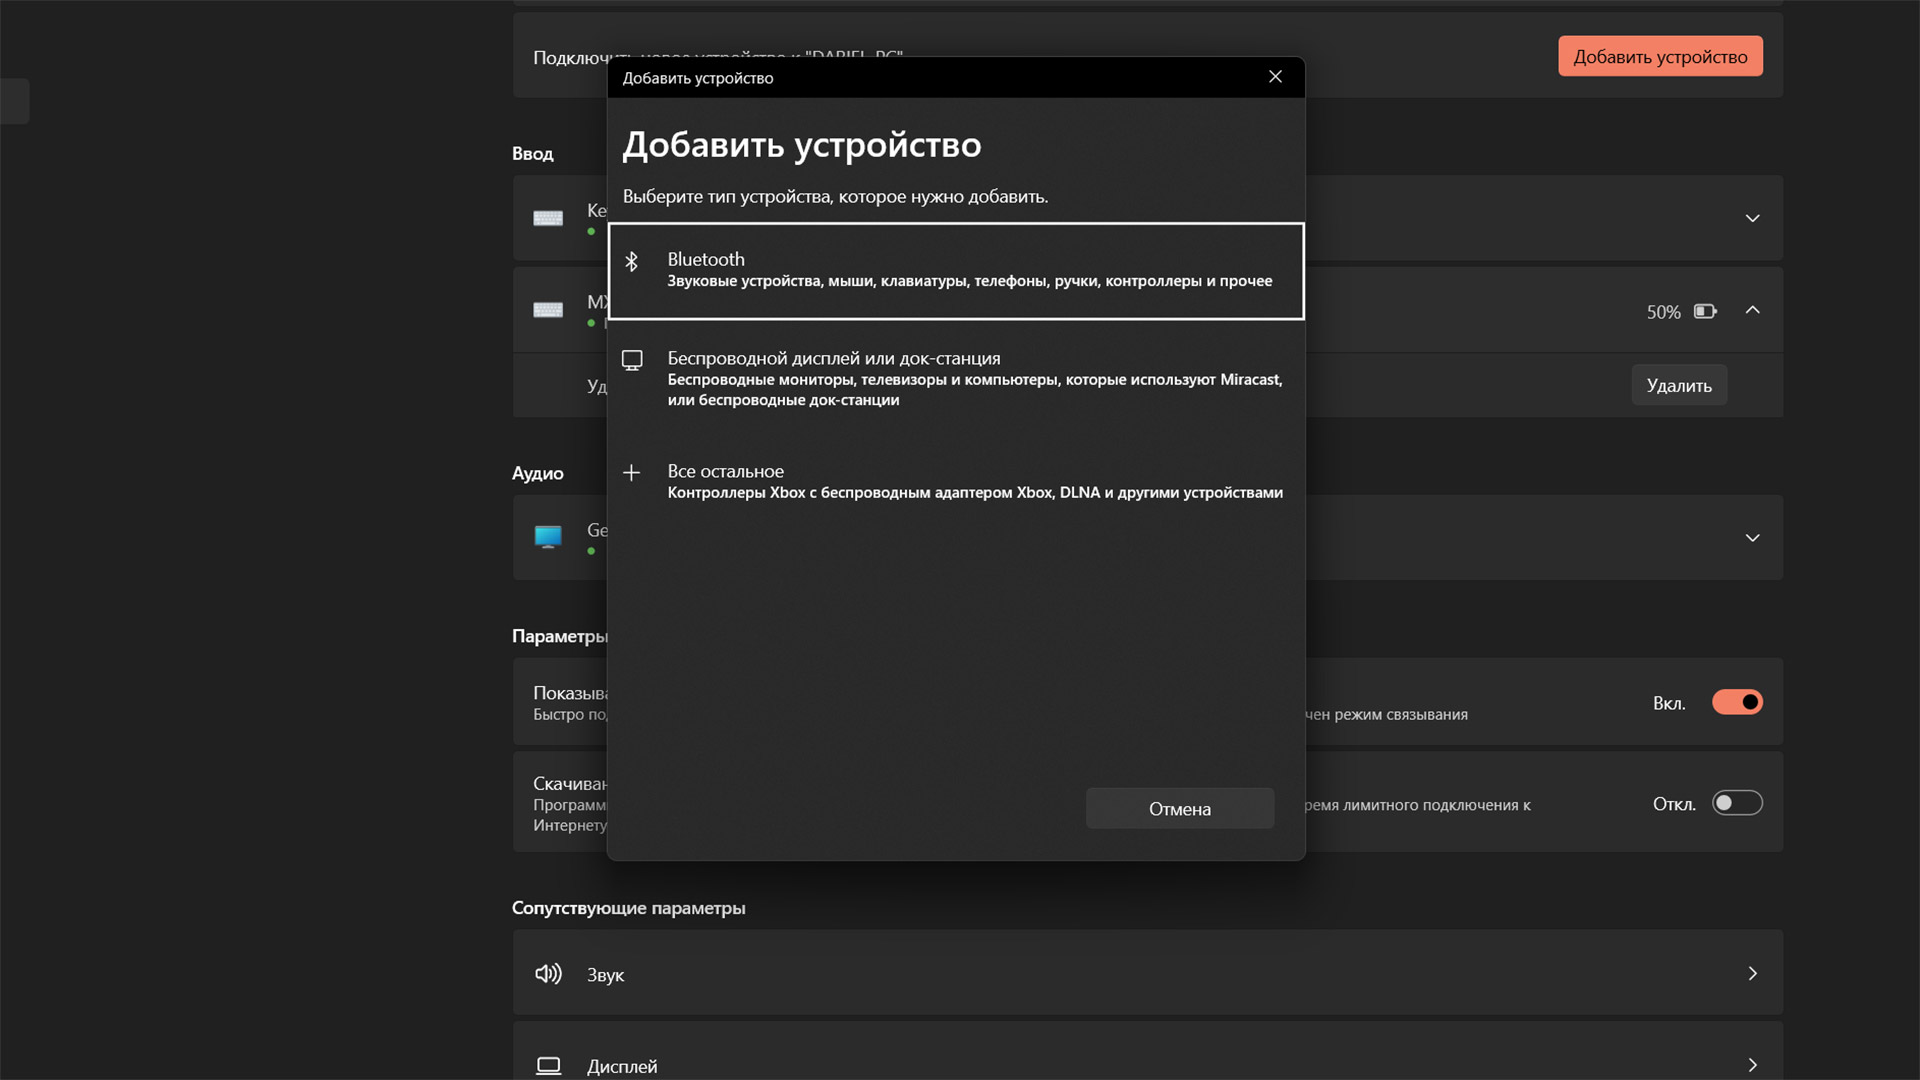
Task: Close the Добавить устройство dialog
Action: click(1275, 77)
